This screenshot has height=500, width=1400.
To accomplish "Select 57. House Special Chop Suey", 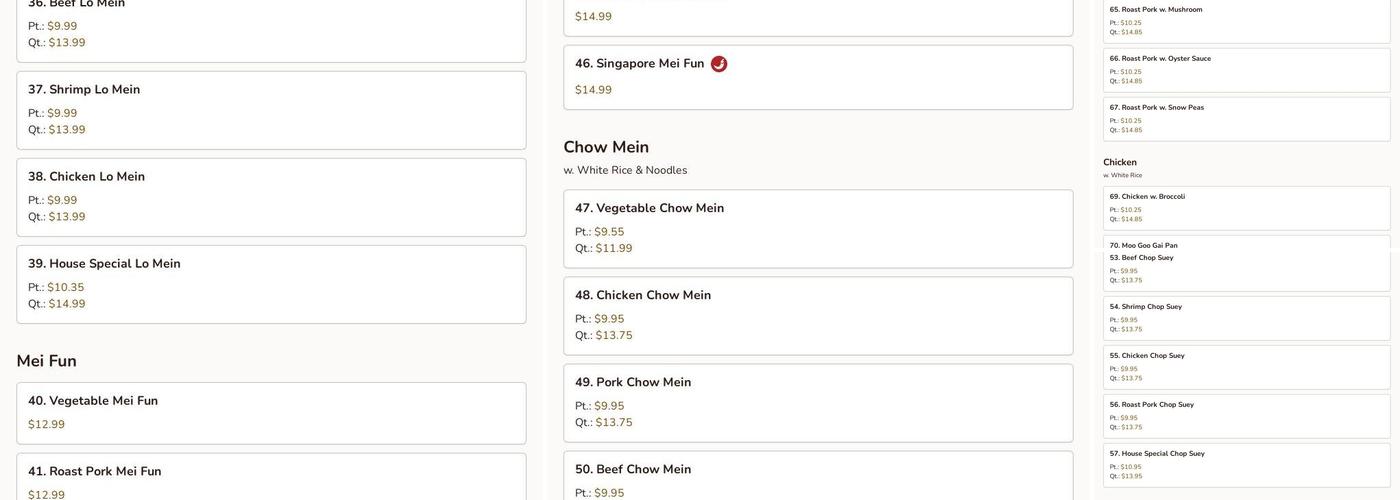I will (1157, 454).
